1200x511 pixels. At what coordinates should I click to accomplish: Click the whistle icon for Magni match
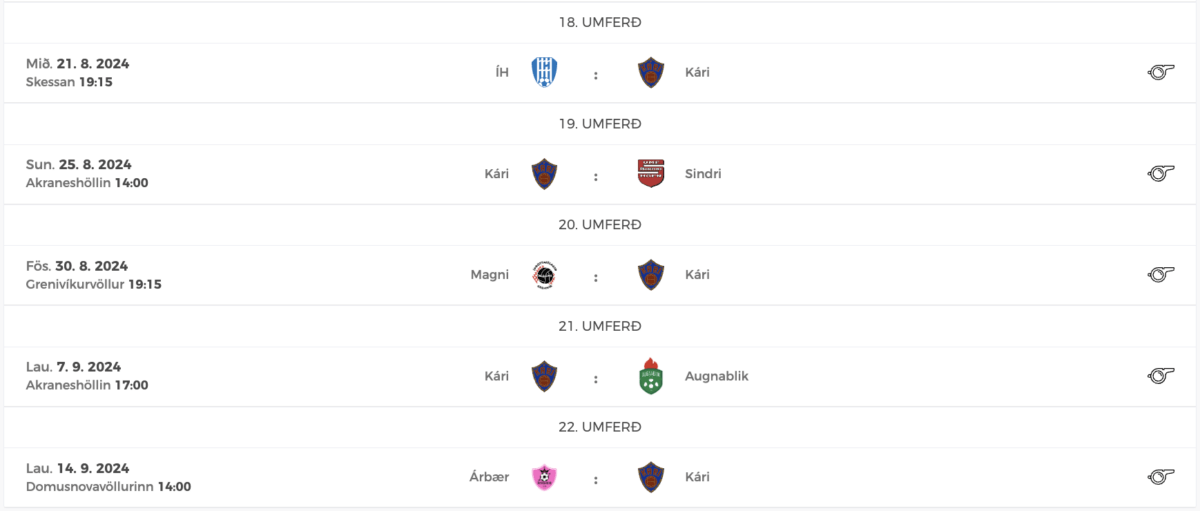1160,275
